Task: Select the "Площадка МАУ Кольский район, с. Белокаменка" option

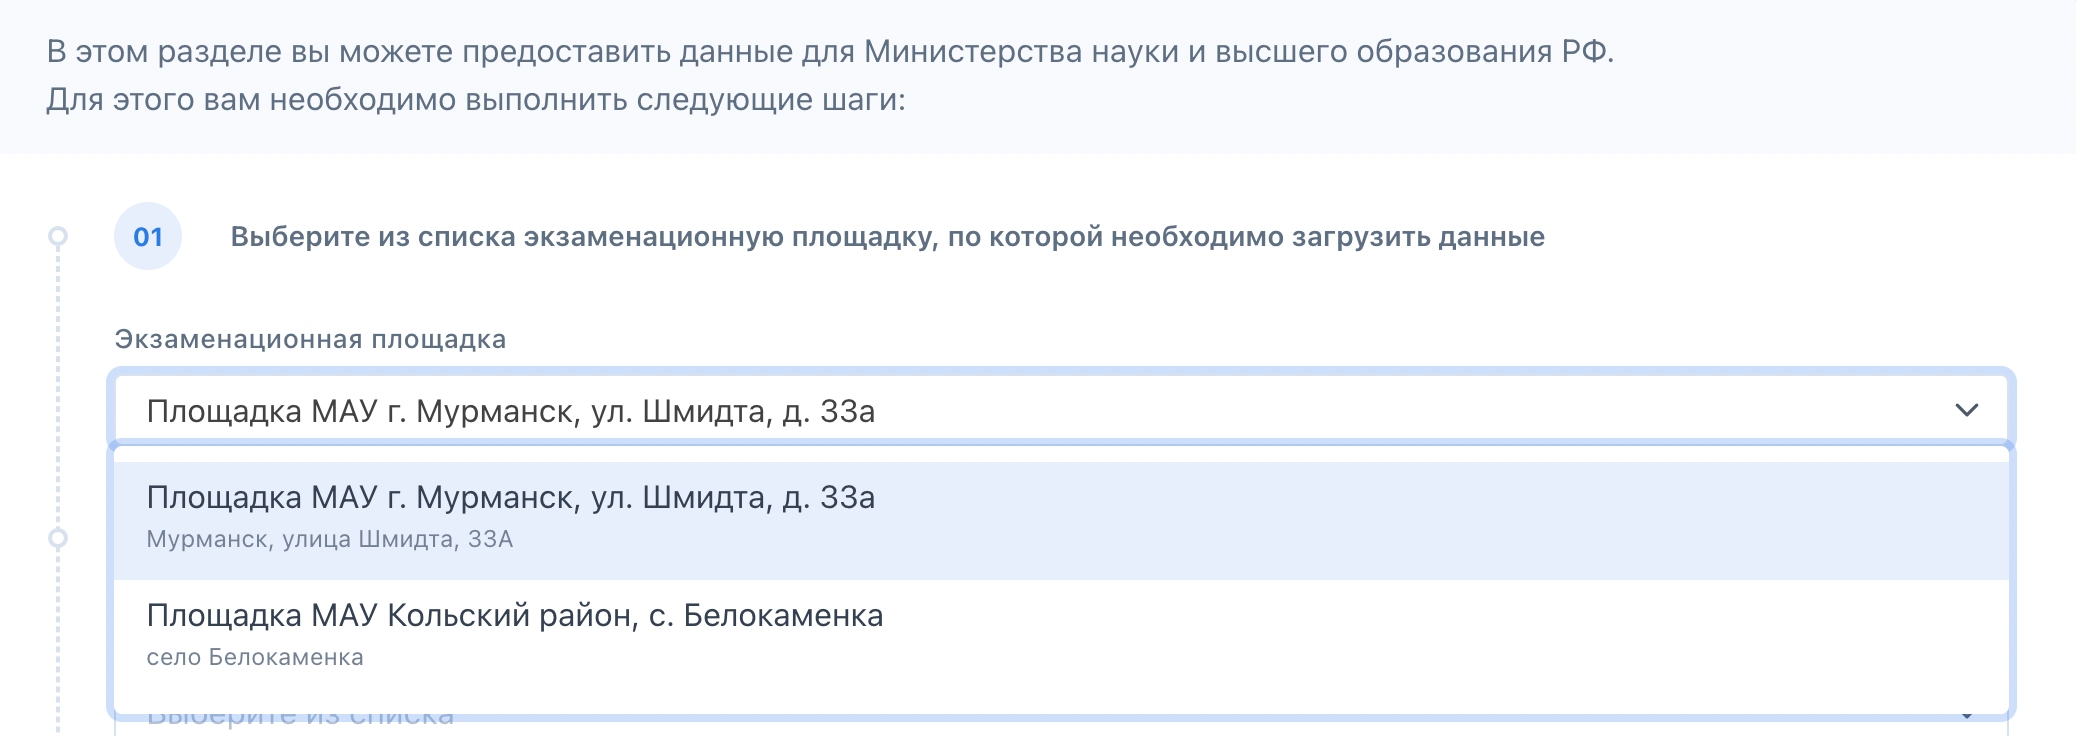Action: click(x=514, y=616)
